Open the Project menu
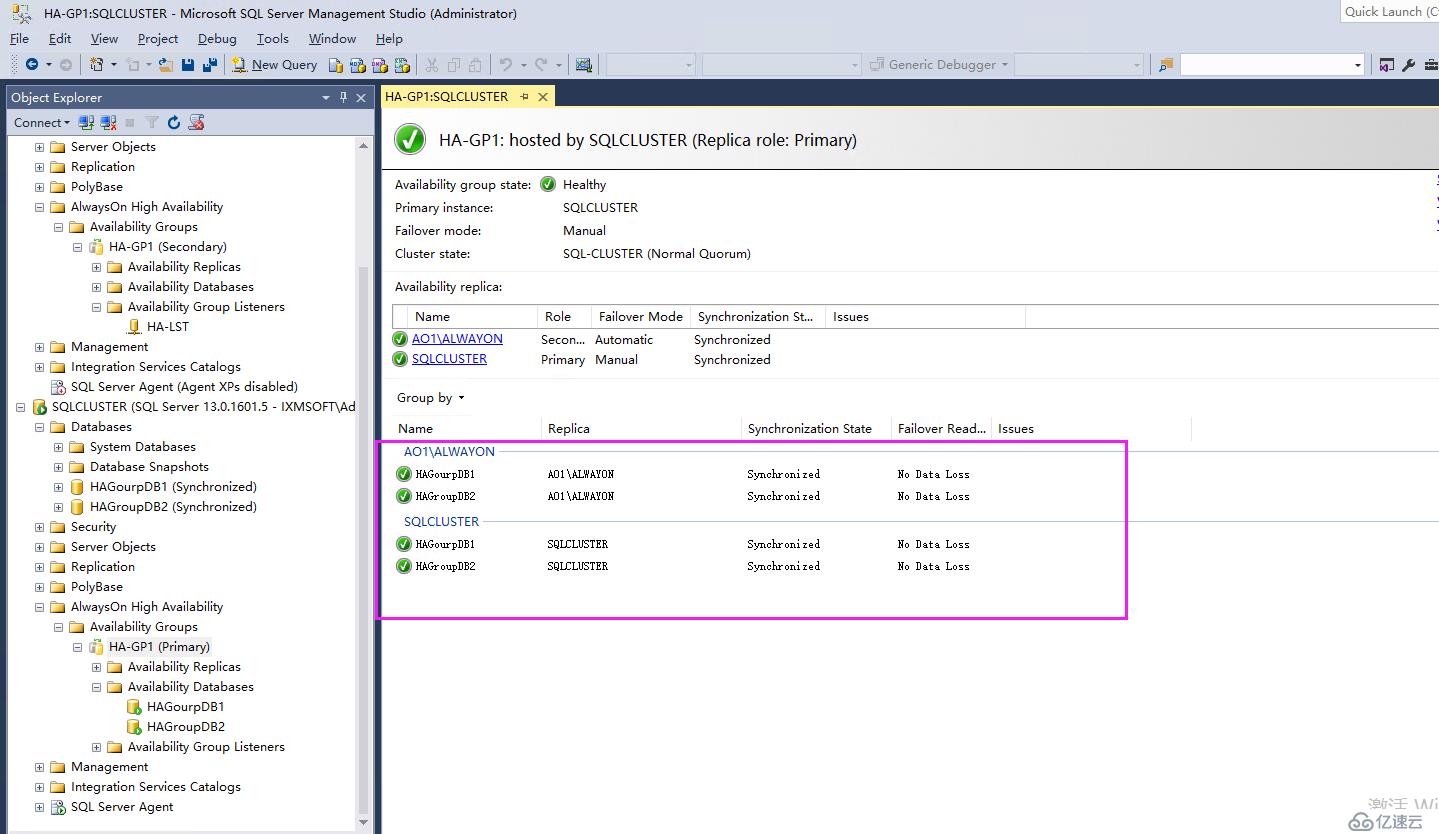The image size is (1439, 834). pos(158,38)
